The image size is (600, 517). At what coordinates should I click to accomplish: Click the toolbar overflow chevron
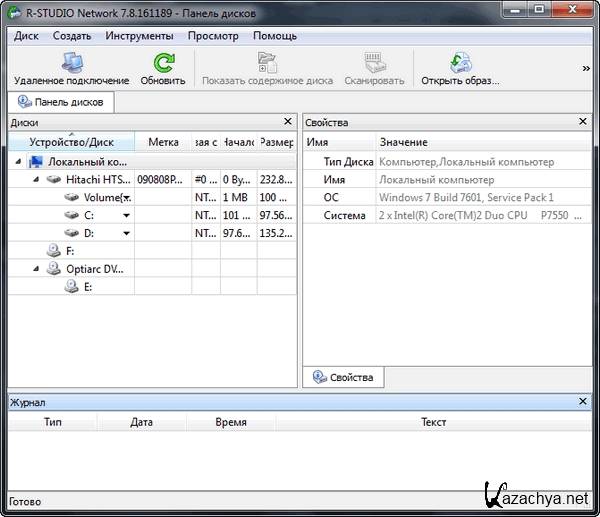(x=586, y=69)
